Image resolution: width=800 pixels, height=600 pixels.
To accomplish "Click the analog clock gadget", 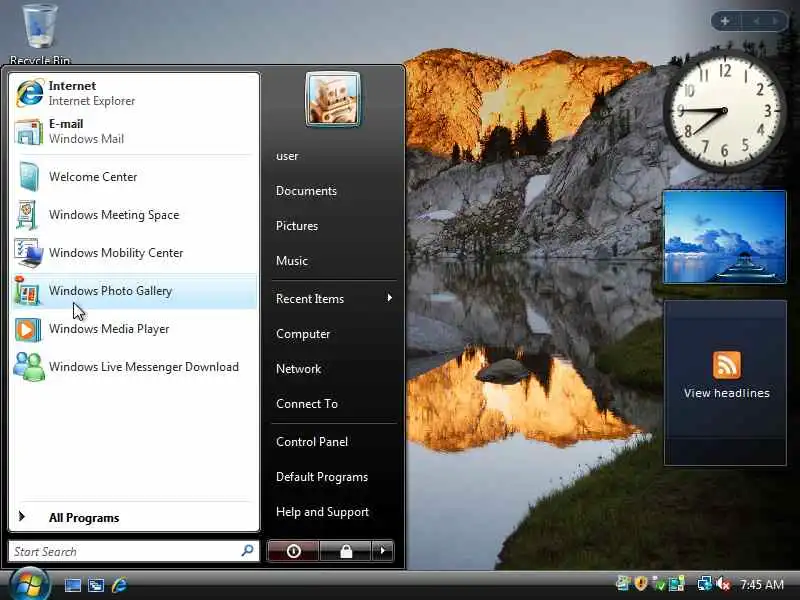I will tap(724, 110).
